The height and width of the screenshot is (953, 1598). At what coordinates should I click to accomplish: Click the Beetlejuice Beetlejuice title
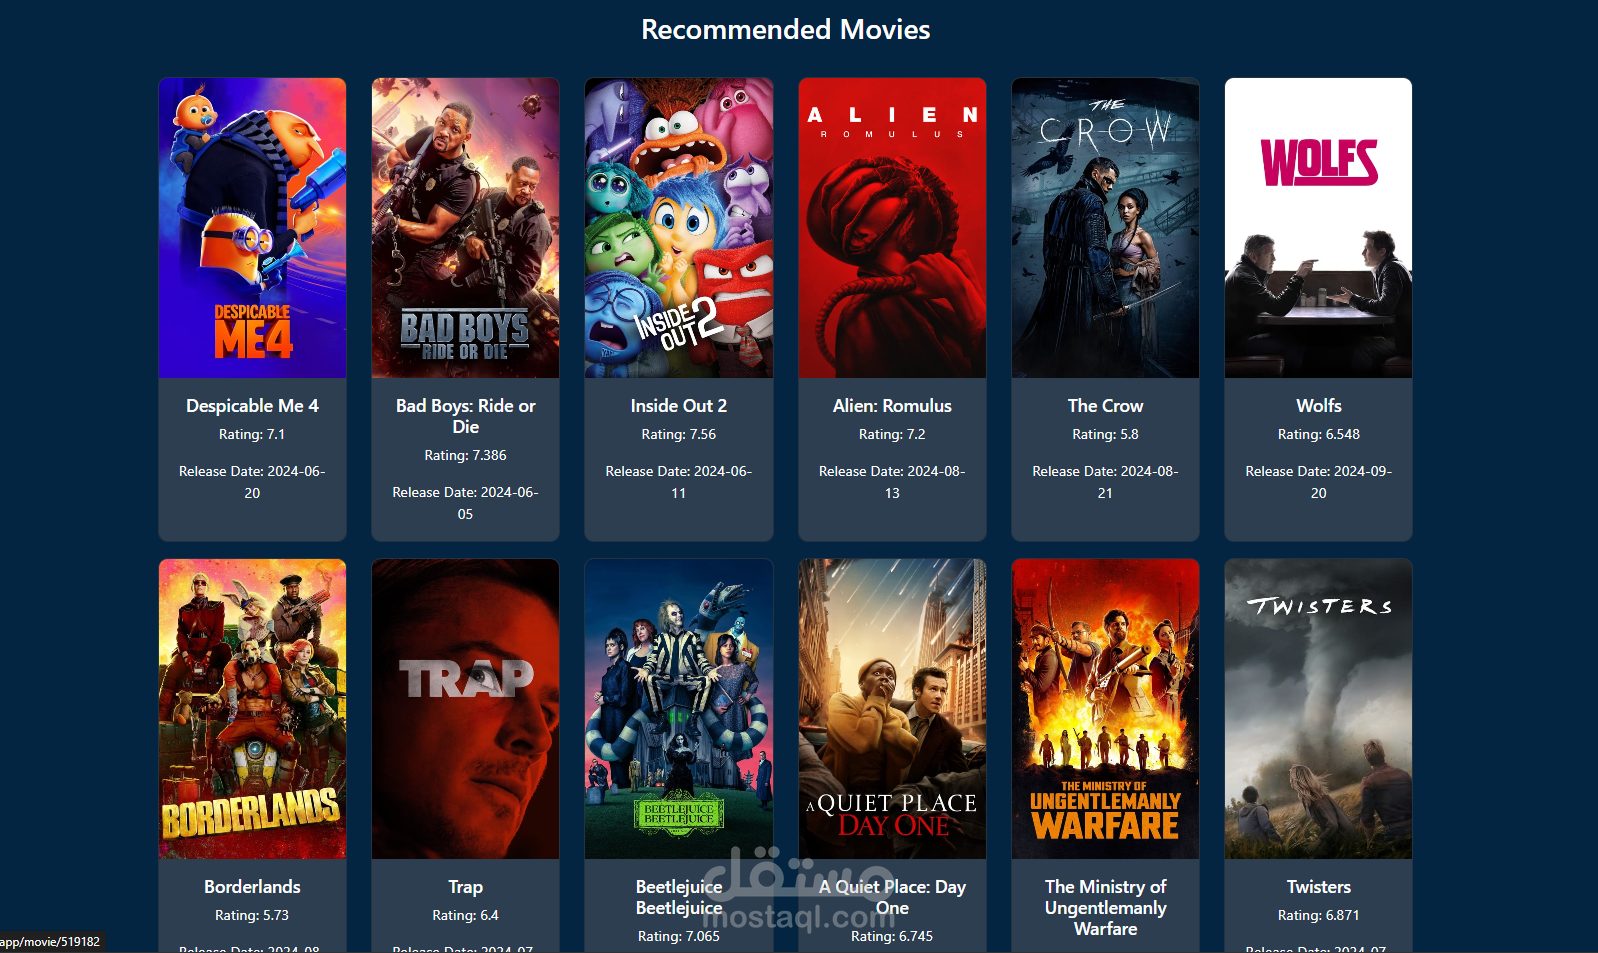[x=679, y=897]
